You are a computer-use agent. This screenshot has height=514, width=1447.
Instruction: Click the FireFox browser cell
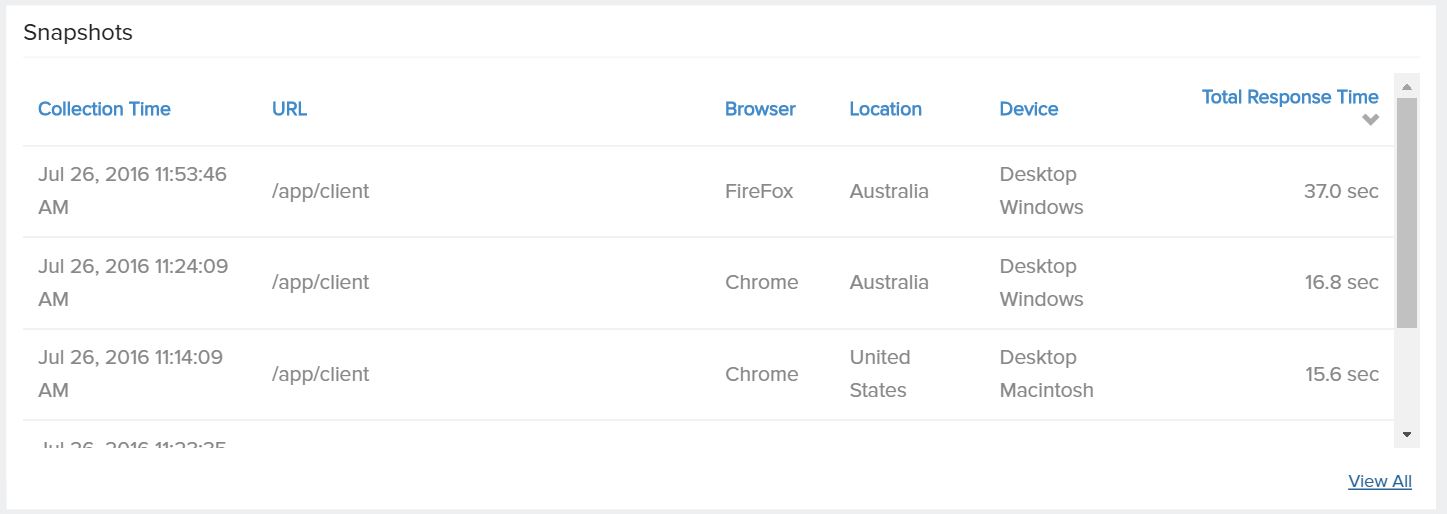tap(759, 191)
